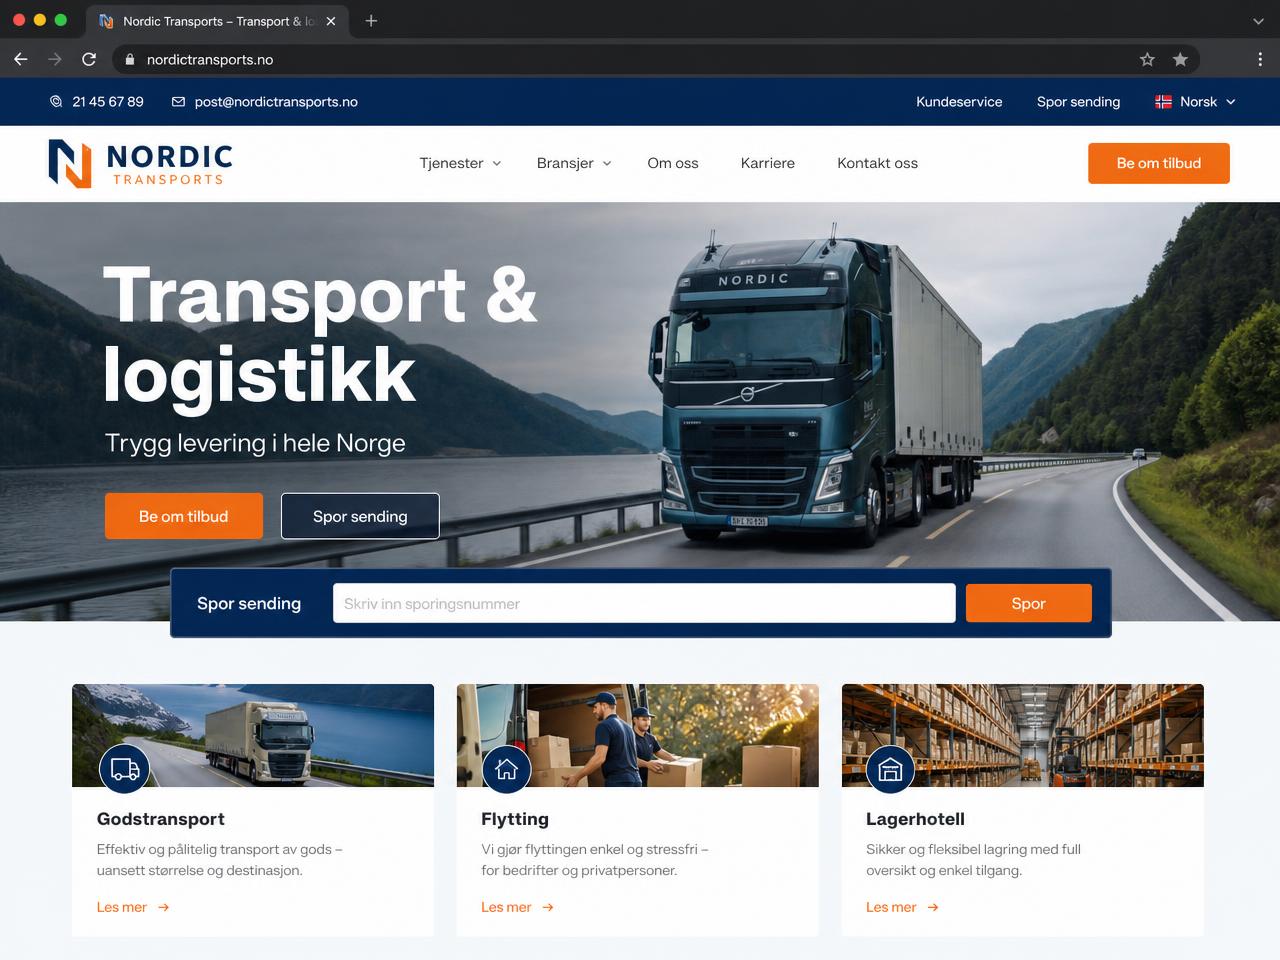The width and height of the screenshot is (1280, 960).
Task: Close the Nordic Transports tab
Action: (x=331, y=21)
